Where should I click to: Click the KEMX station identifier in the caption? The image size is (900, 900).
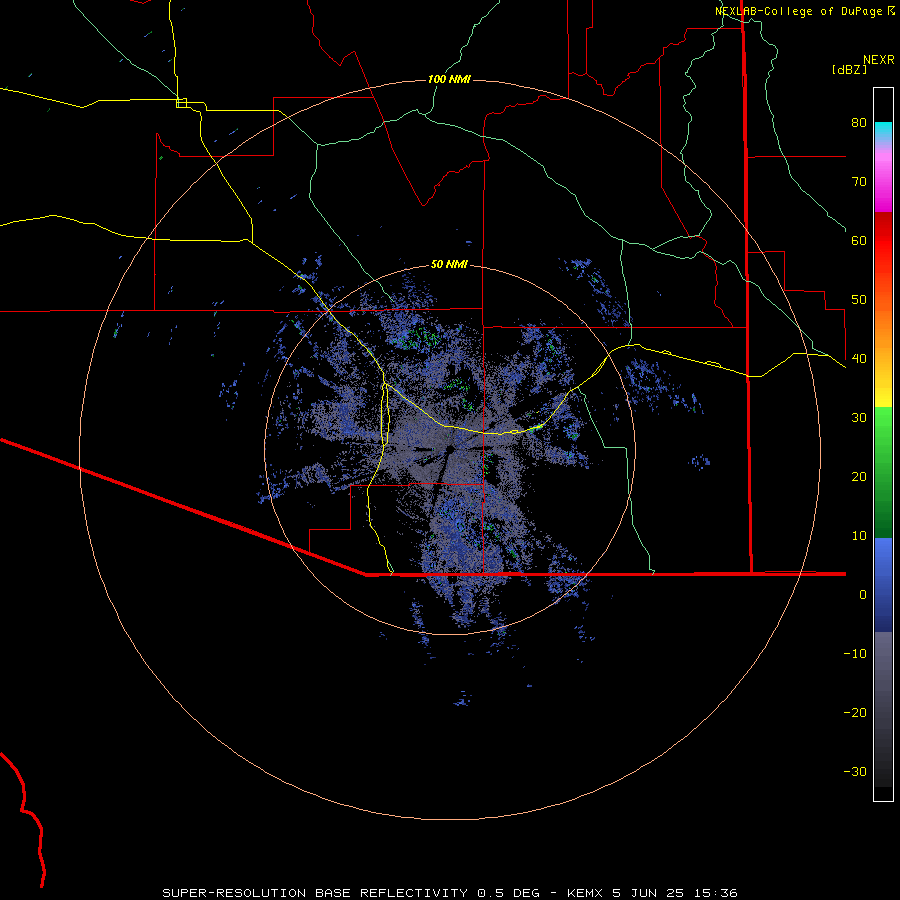tap(584, 893)
